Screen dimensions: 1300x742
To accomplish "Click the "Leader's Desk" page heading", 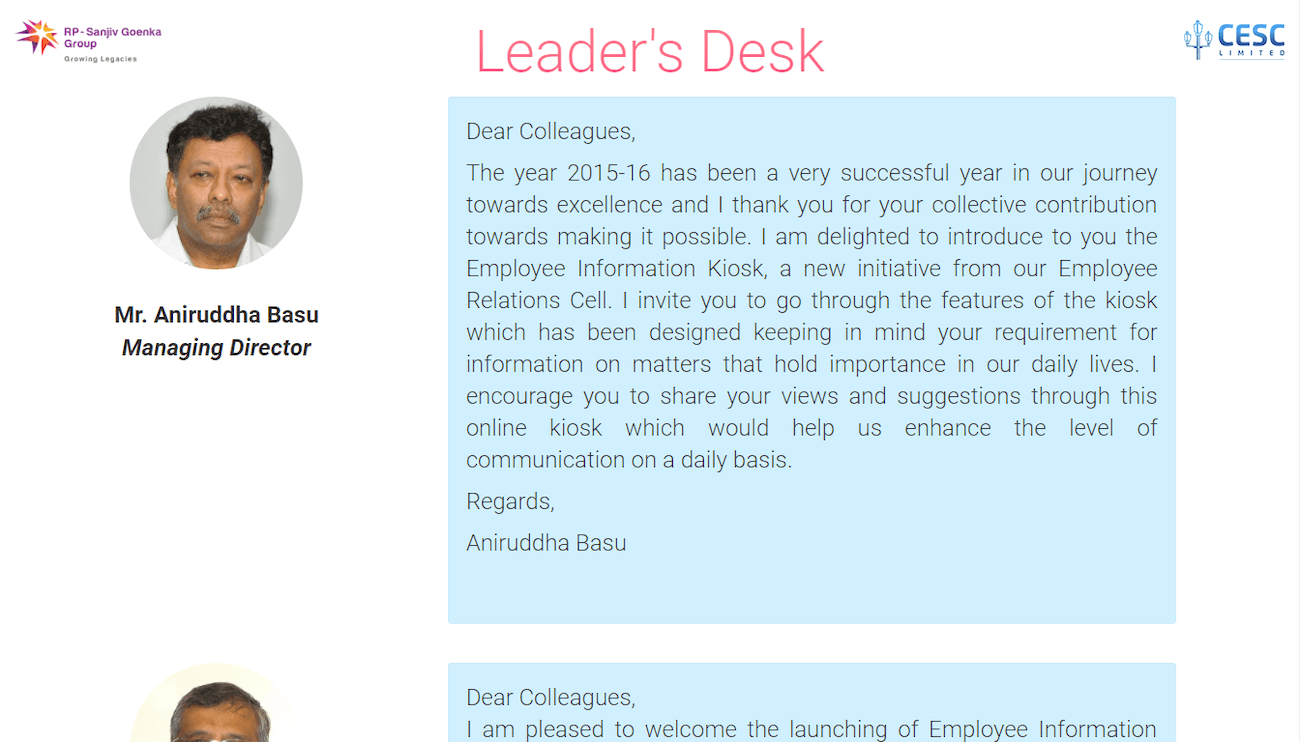I will tap(650, 52).
